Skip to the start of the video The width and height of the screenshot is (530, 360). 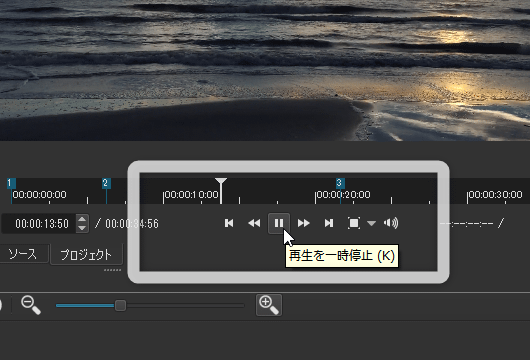tap(229, 223)
